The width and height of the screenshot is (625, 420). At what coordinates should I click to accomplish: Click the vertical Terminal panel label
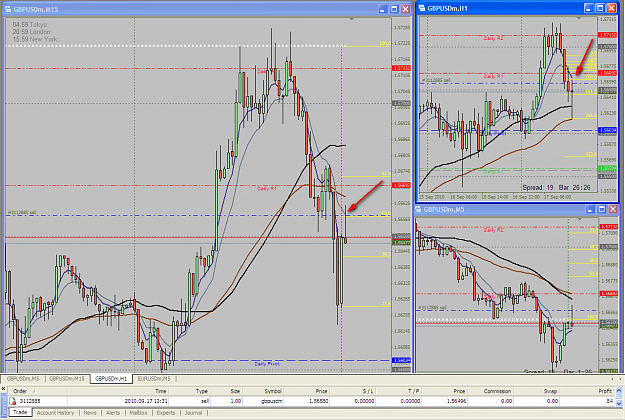tap(4, 406)
